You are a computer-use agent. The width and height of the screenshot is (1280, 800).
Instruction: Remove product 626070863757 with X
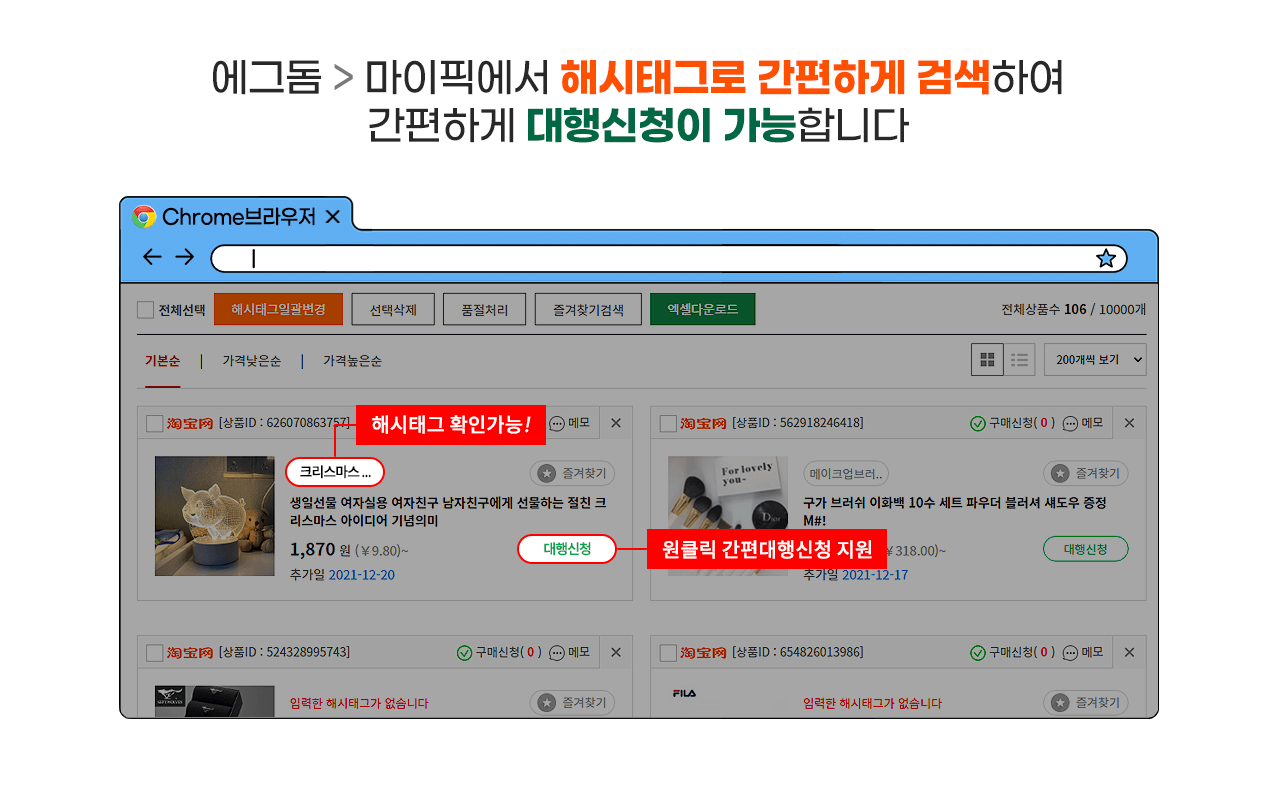tap(616, 423)
